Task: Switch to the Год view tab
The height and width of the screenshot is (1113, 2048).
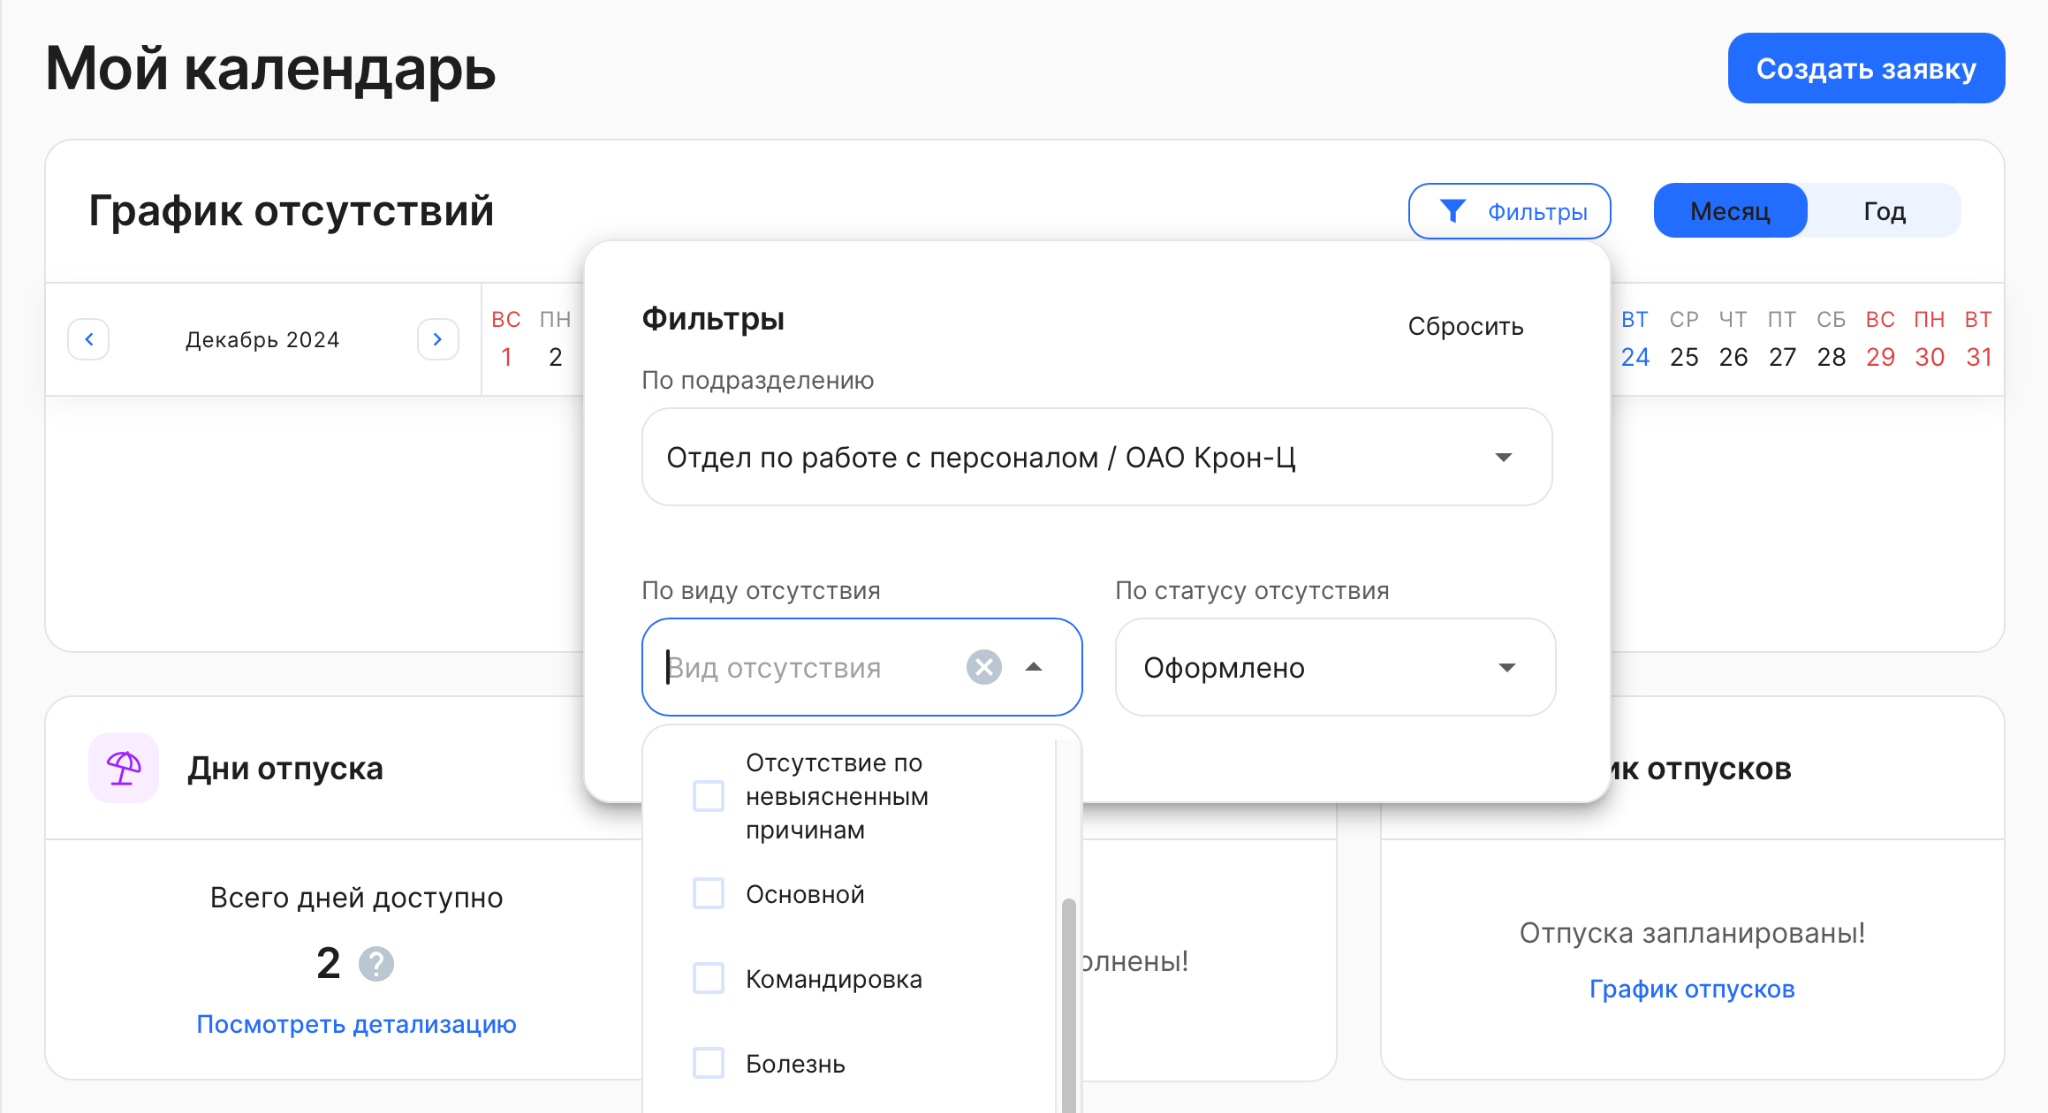Action: (1884, 211)
